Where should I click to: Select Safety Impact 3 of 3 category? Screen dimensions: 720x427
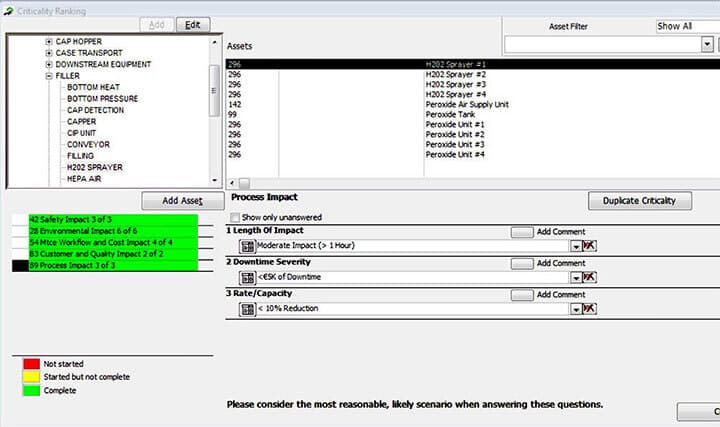click(113, 219)
